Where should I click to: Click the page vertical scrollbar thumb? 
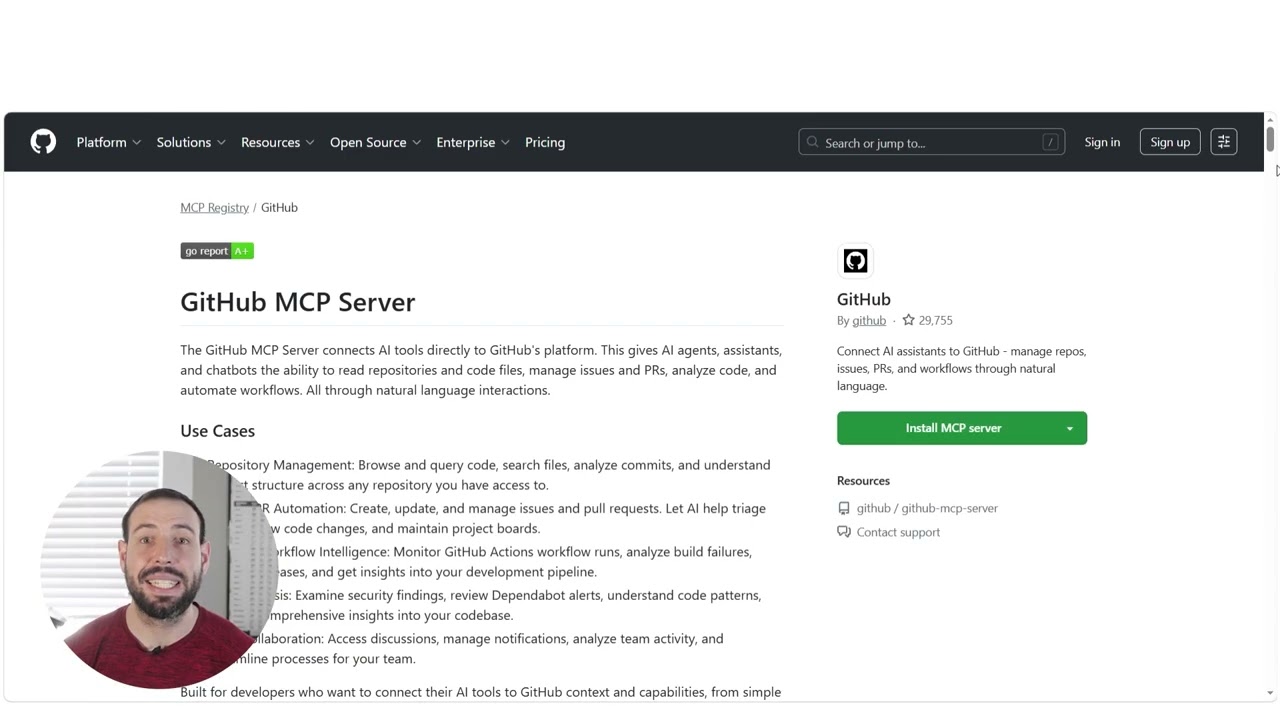pyautogui.click(x=1270, y=139)
